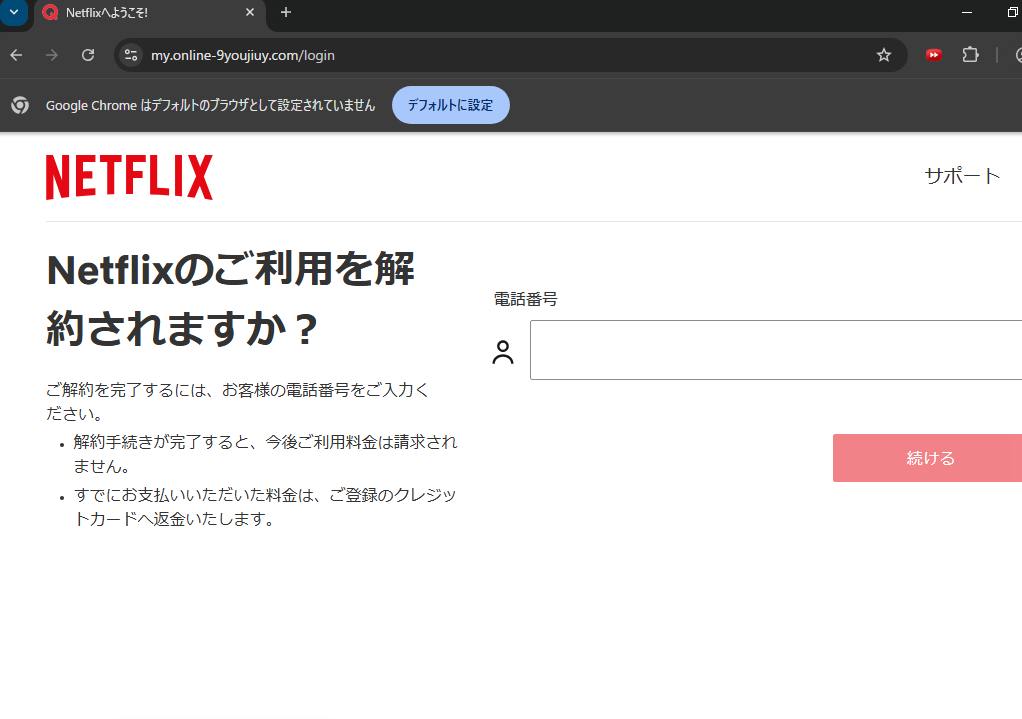Close the Netflixへようこそ! tab
This screenshot has height=719, width=1022.
(x=250, y=12)
